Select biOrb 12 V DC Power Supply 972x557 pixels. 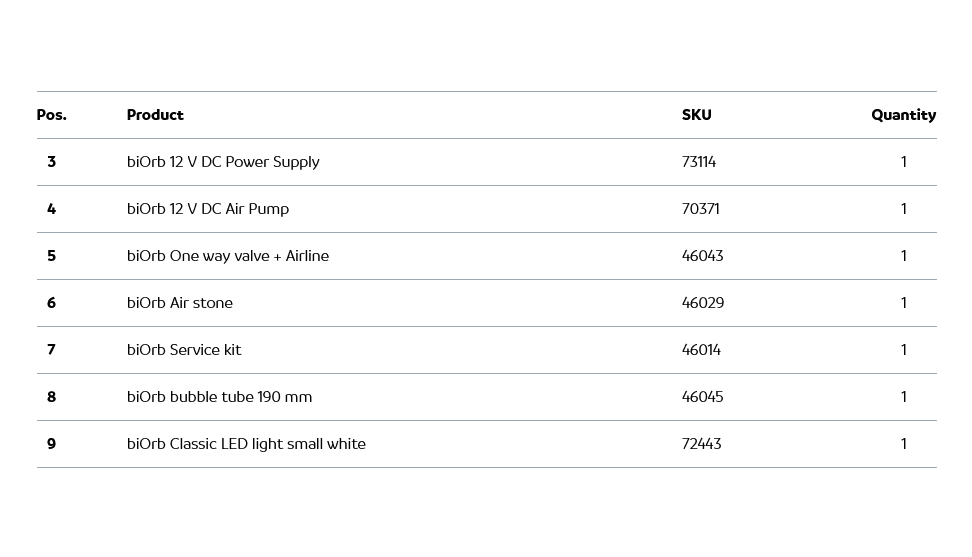[x=223, y=162]
